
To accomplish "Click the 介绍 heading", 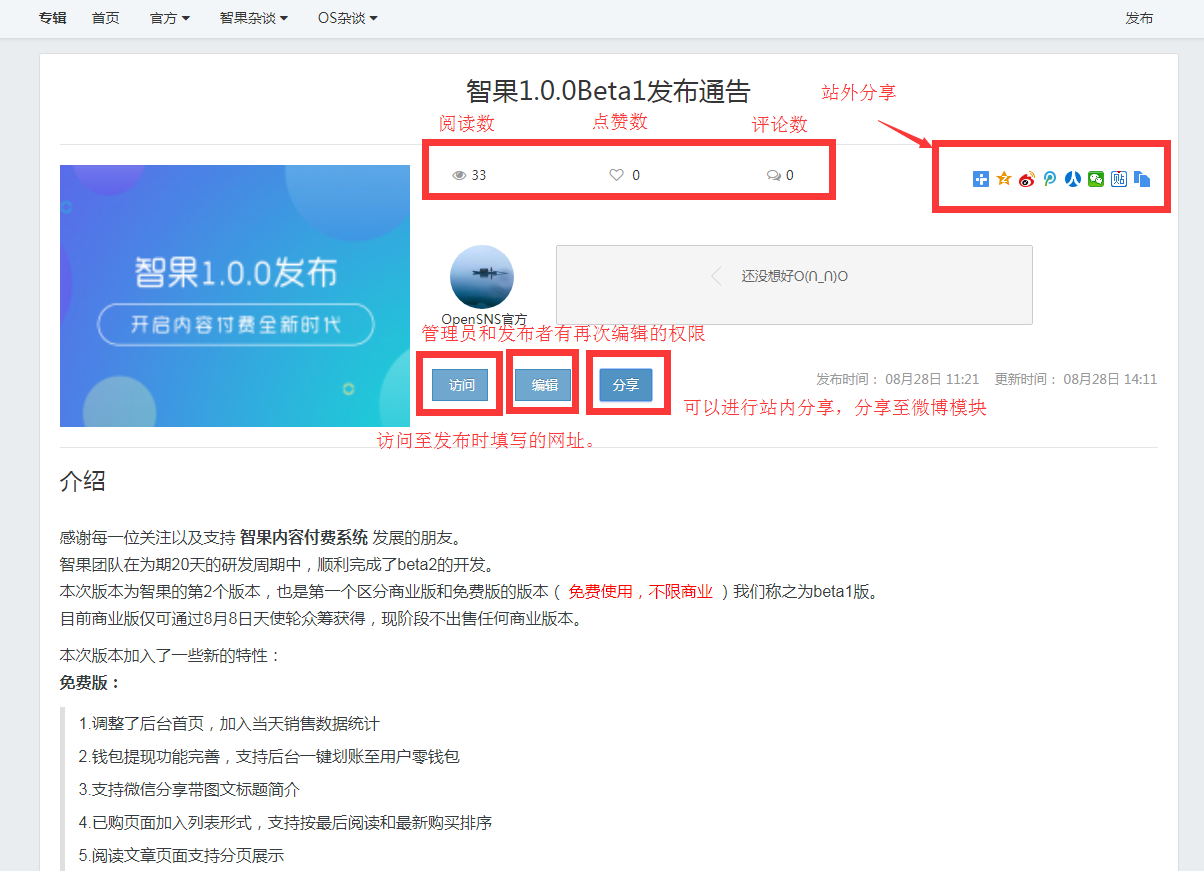I will (83, 481).
